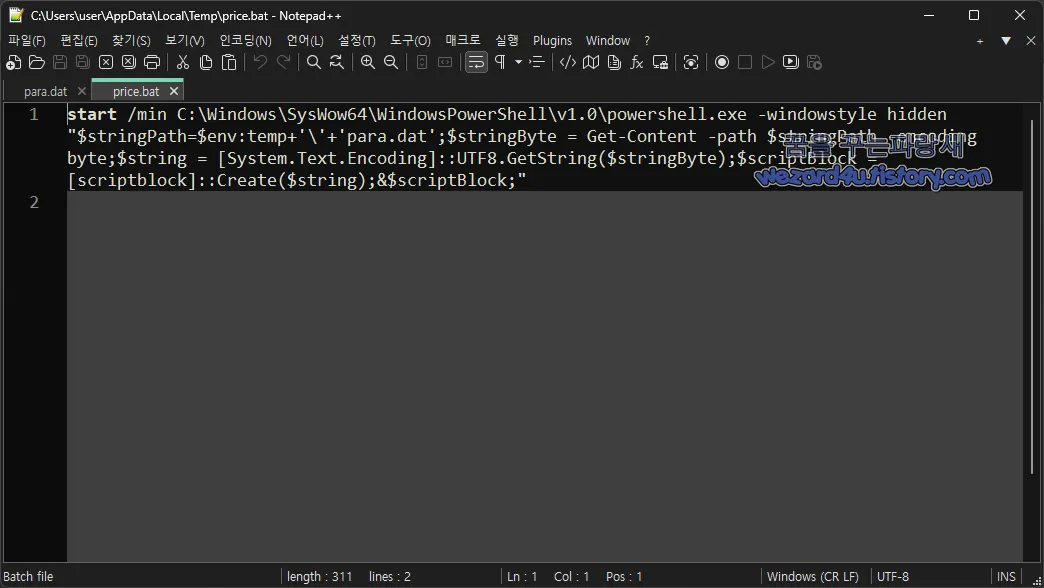The image size is (1044, 588).
Task: Toggle synchronize horizontal scrolling icon
Action: coord(445,63)
